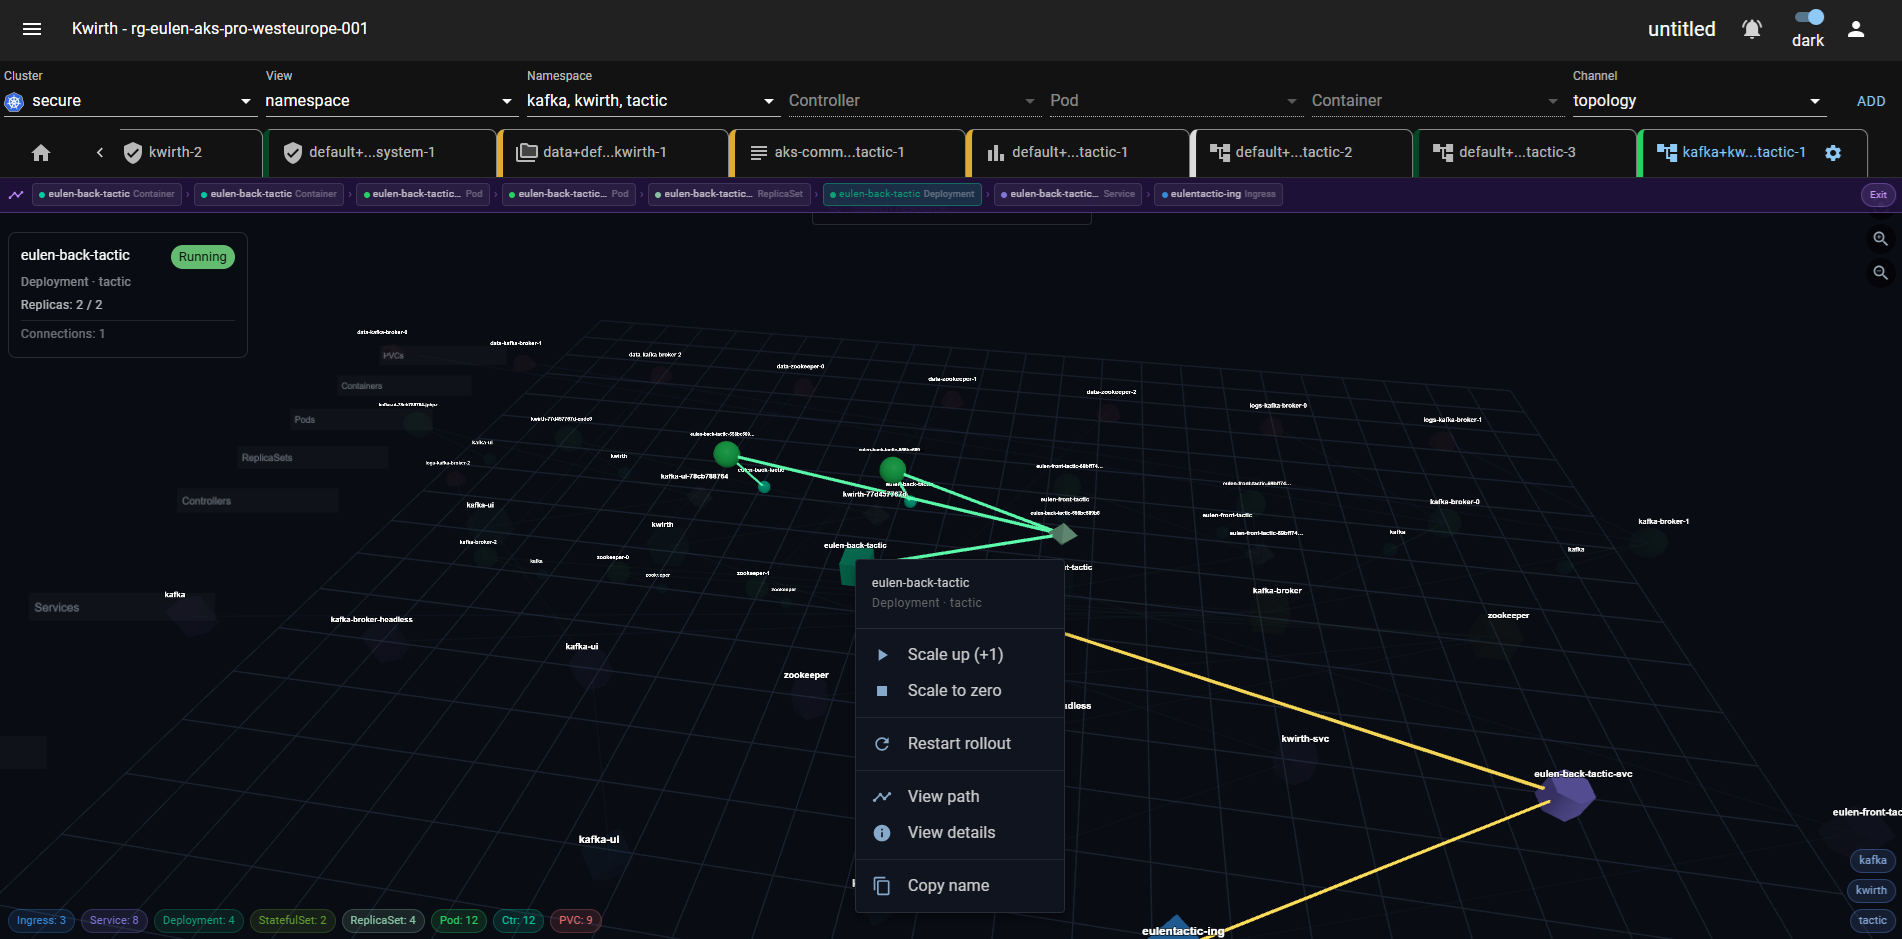
Task: Click the Kubernetes cluster icon beside secure
Action: pyautogui.click(x=14, y=101)
